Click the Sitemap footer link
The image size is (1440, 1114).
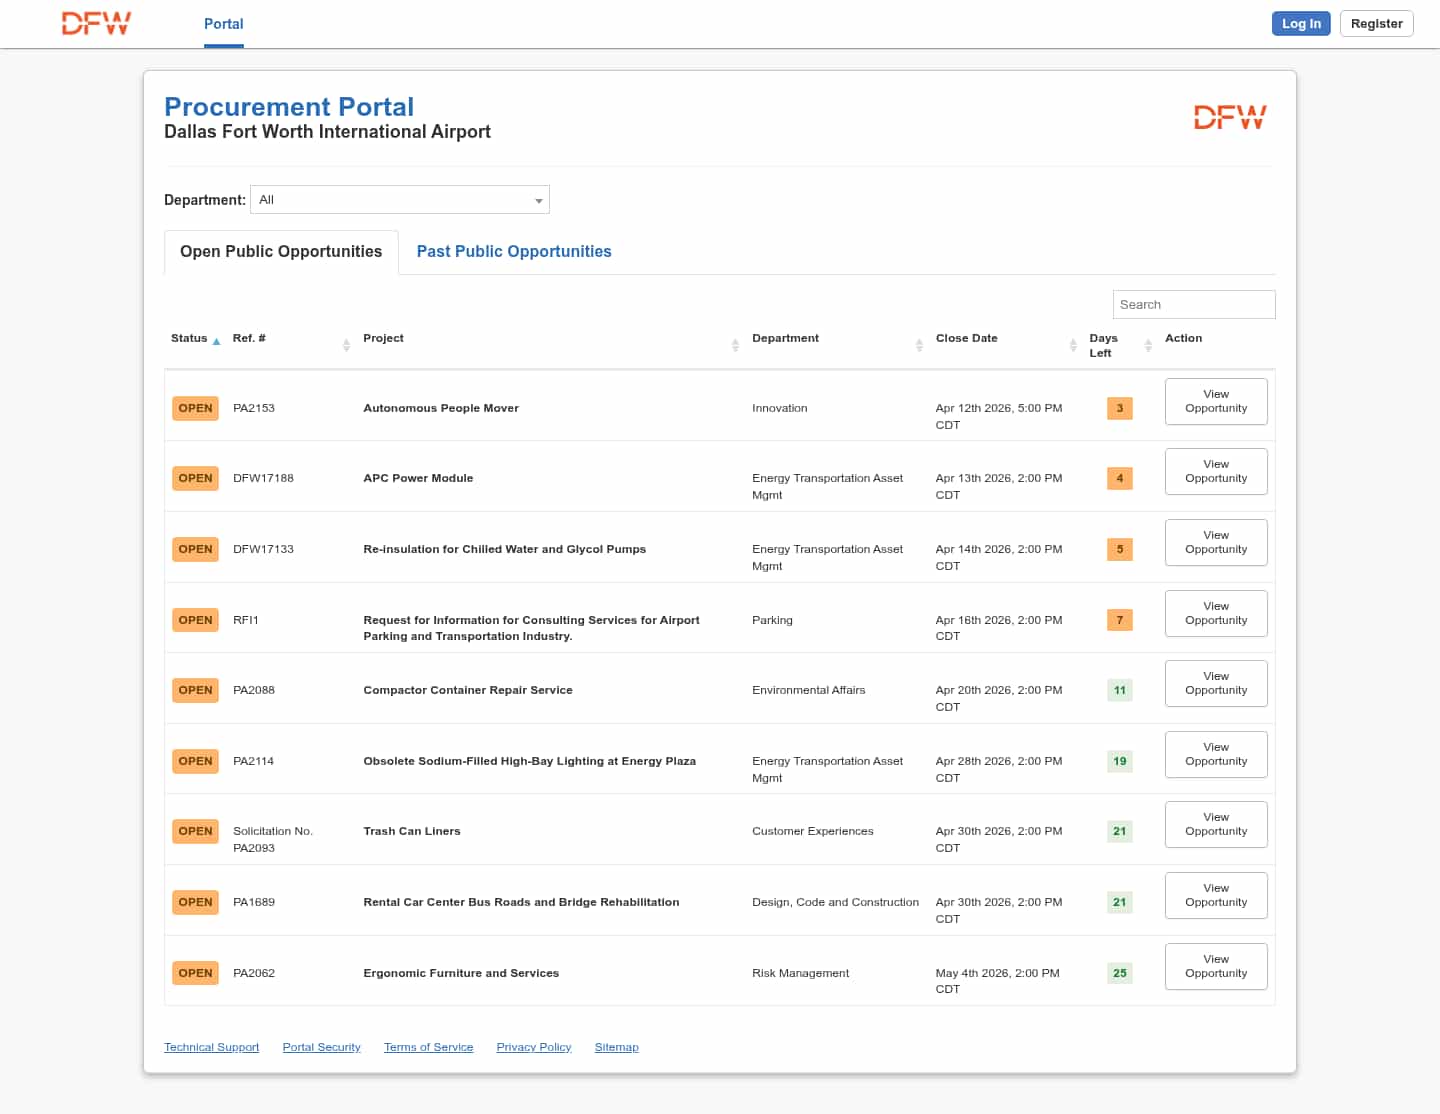[x=616, y=1047]
